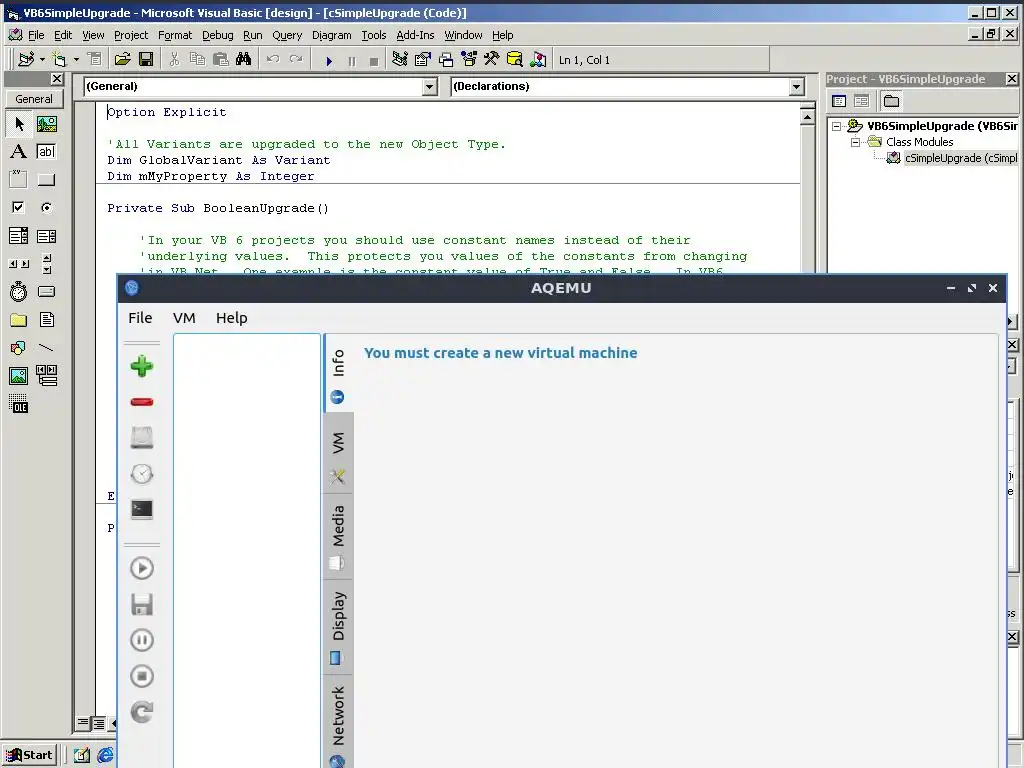Switch to the VM tab in AQEMU

click(x=338, y=454)
